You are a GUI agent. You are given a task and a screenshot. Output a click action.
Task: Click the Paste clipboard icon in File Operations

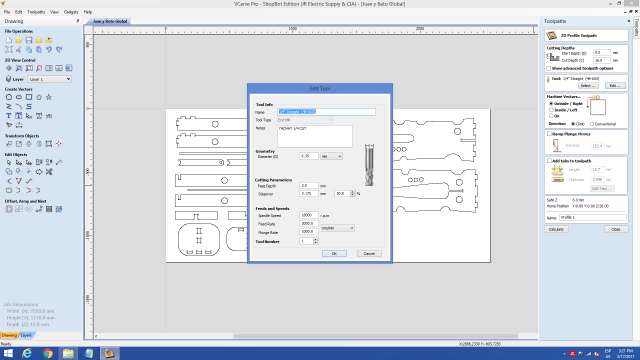[x=39, y=49]
